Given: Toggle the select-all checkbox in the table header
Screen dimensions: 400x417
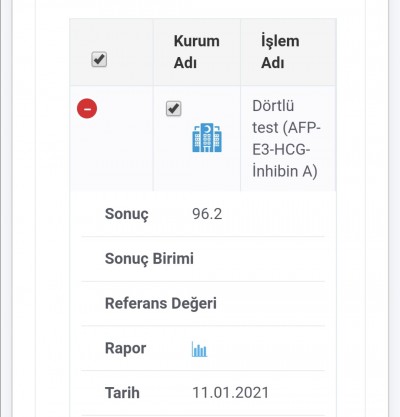Looking at the screenshot, I should pyautogui.click(x=99, y=59).
